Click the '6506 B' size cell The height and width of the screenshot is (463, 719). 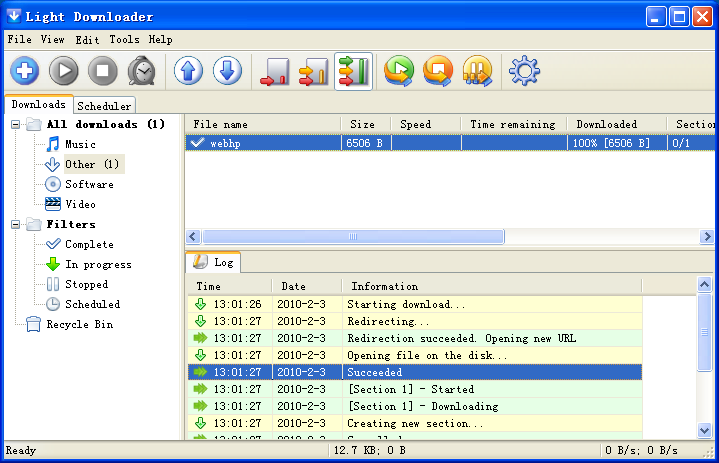pyautogui.click(x=365, y=143)
